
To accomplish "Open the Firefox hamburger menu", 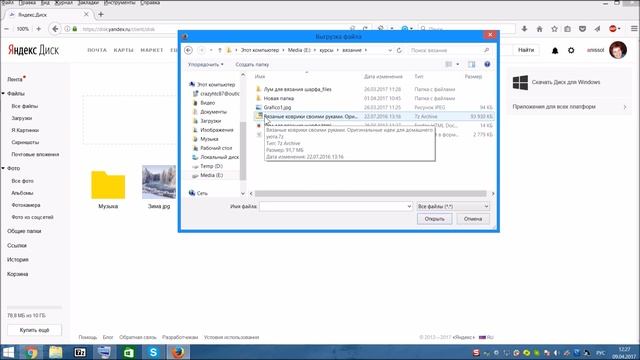I will coord(634,29).
